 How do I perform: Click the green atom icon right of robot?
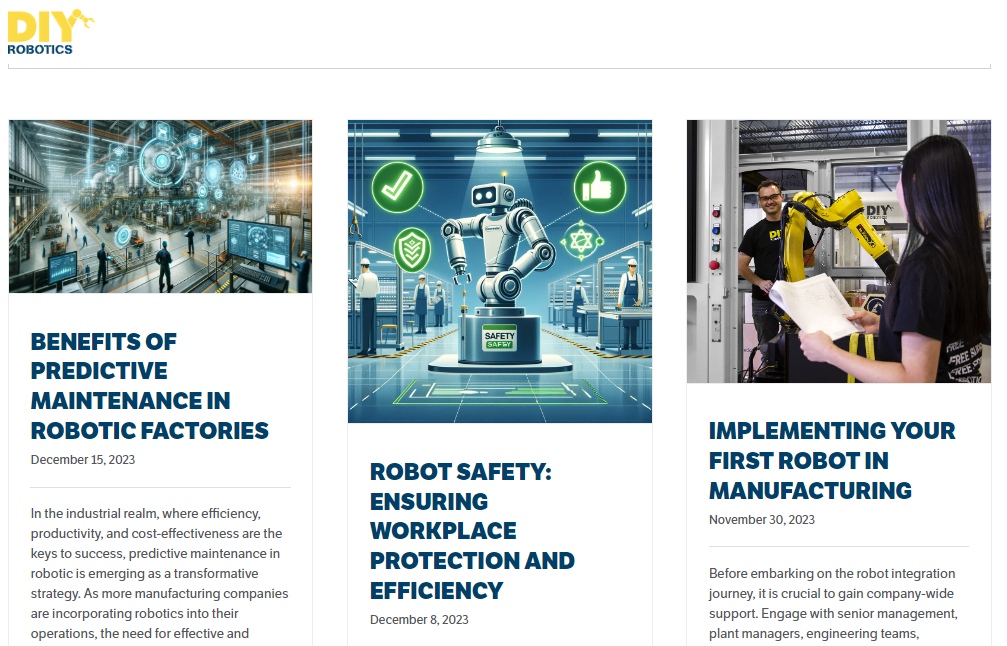581,243
